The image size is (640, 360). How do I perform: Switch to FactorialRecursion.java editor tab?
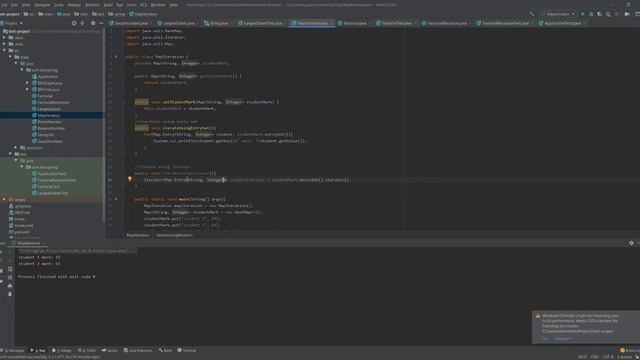447,23
